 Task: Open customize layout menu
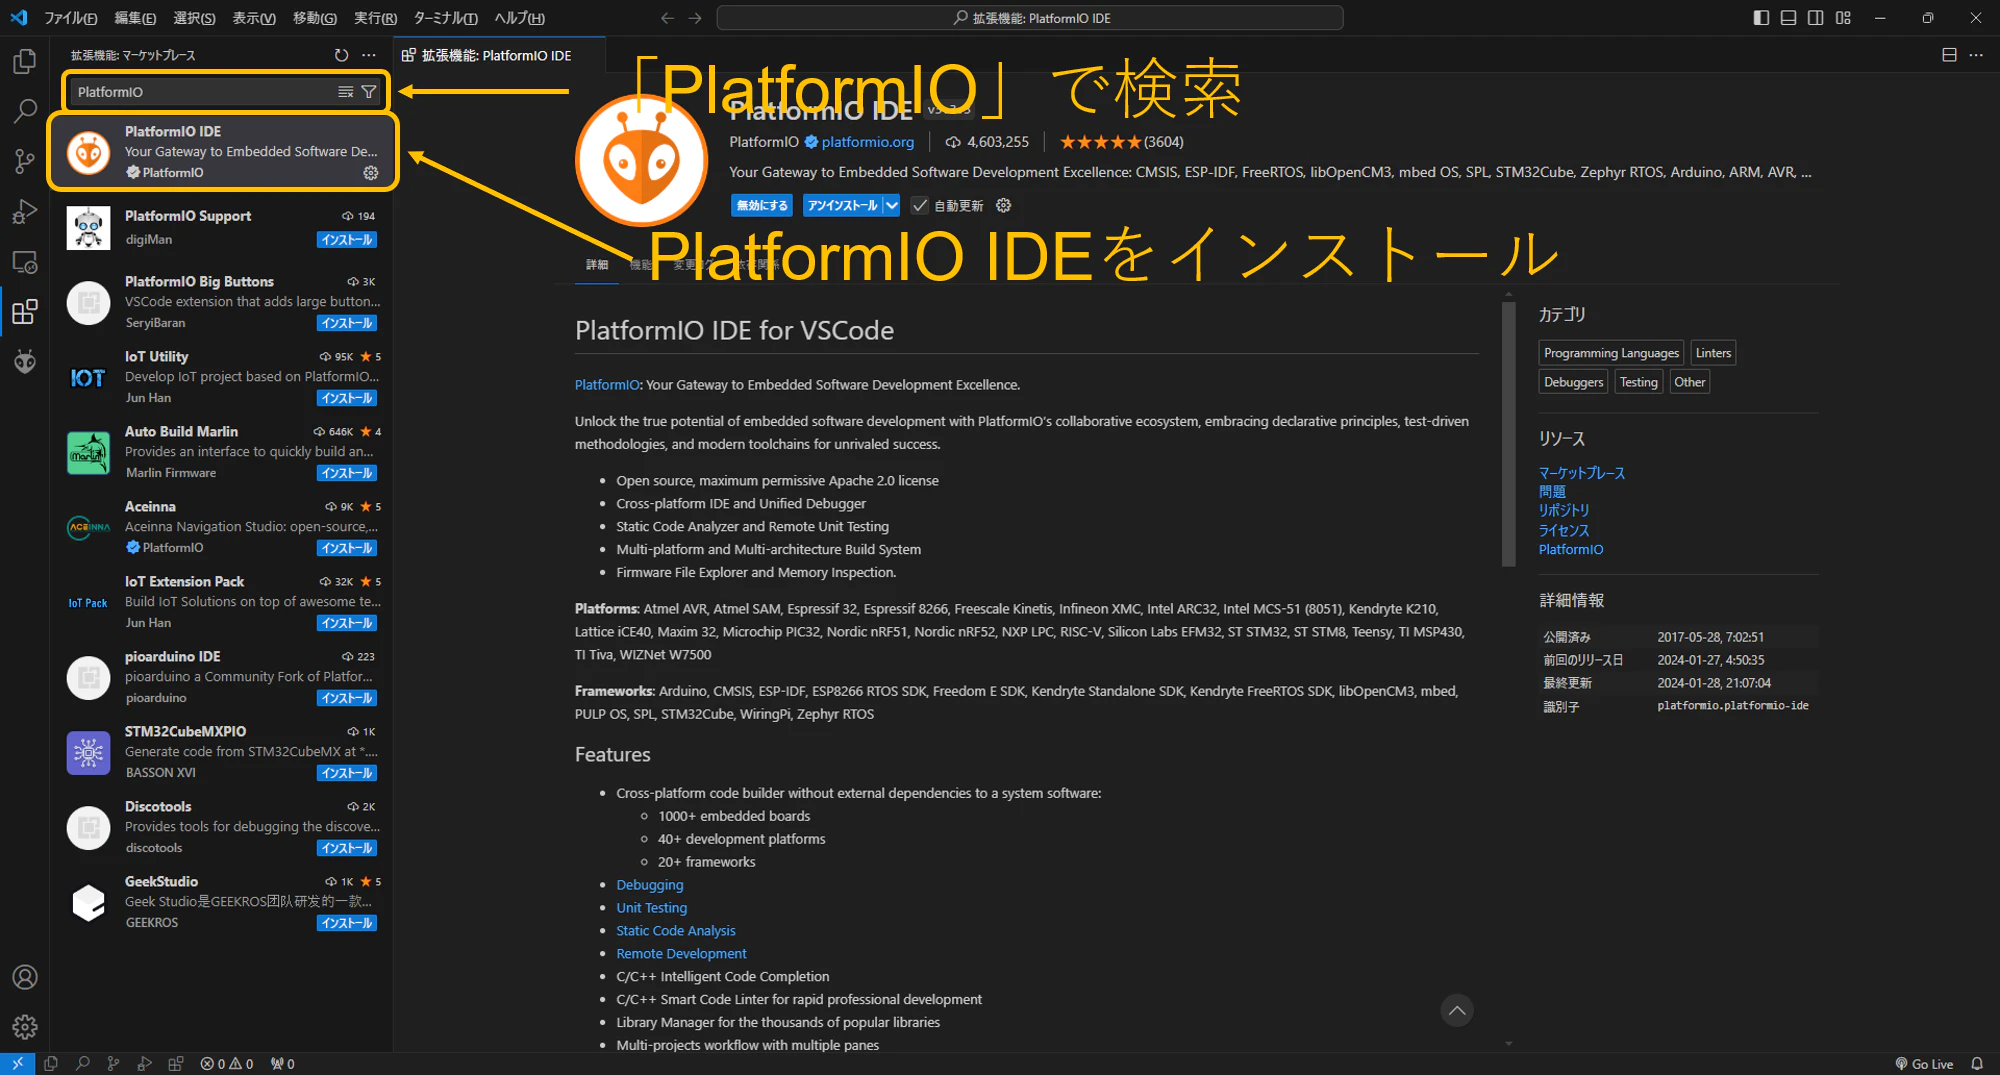click(x=1843, y=18)
